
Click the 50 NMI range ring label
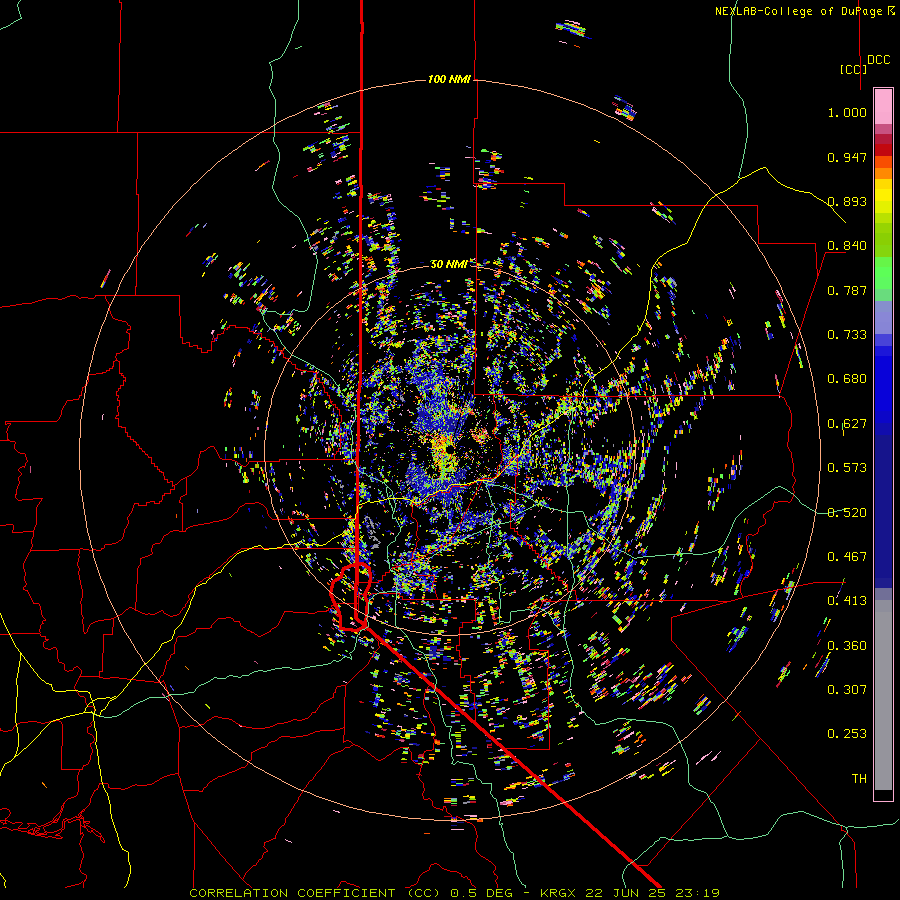pos(449,264)
